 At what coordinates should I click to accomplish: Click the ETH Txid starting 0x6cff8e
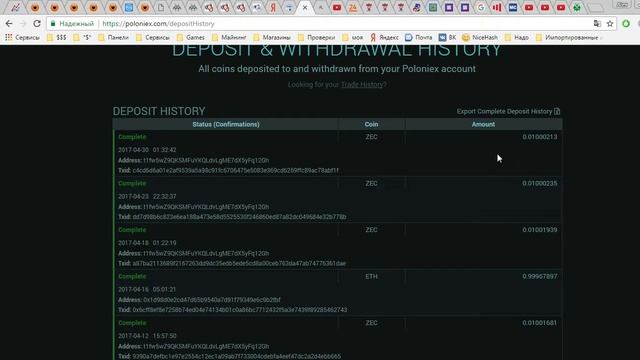(240, 310)
